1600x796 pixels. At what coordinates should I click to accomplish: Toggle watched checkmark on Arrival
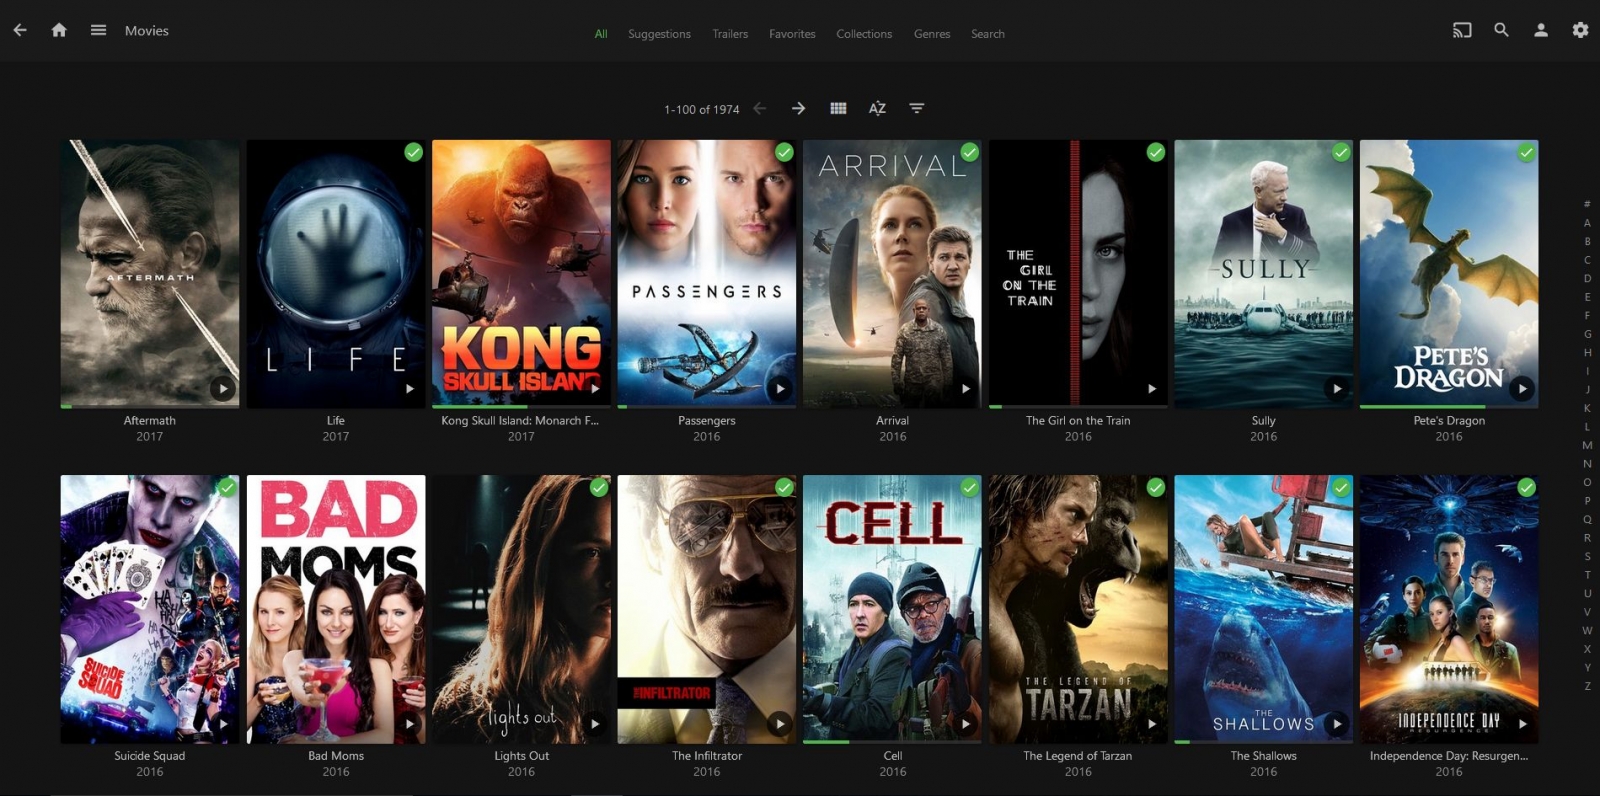pyautogui.click(x=970, y=152)
